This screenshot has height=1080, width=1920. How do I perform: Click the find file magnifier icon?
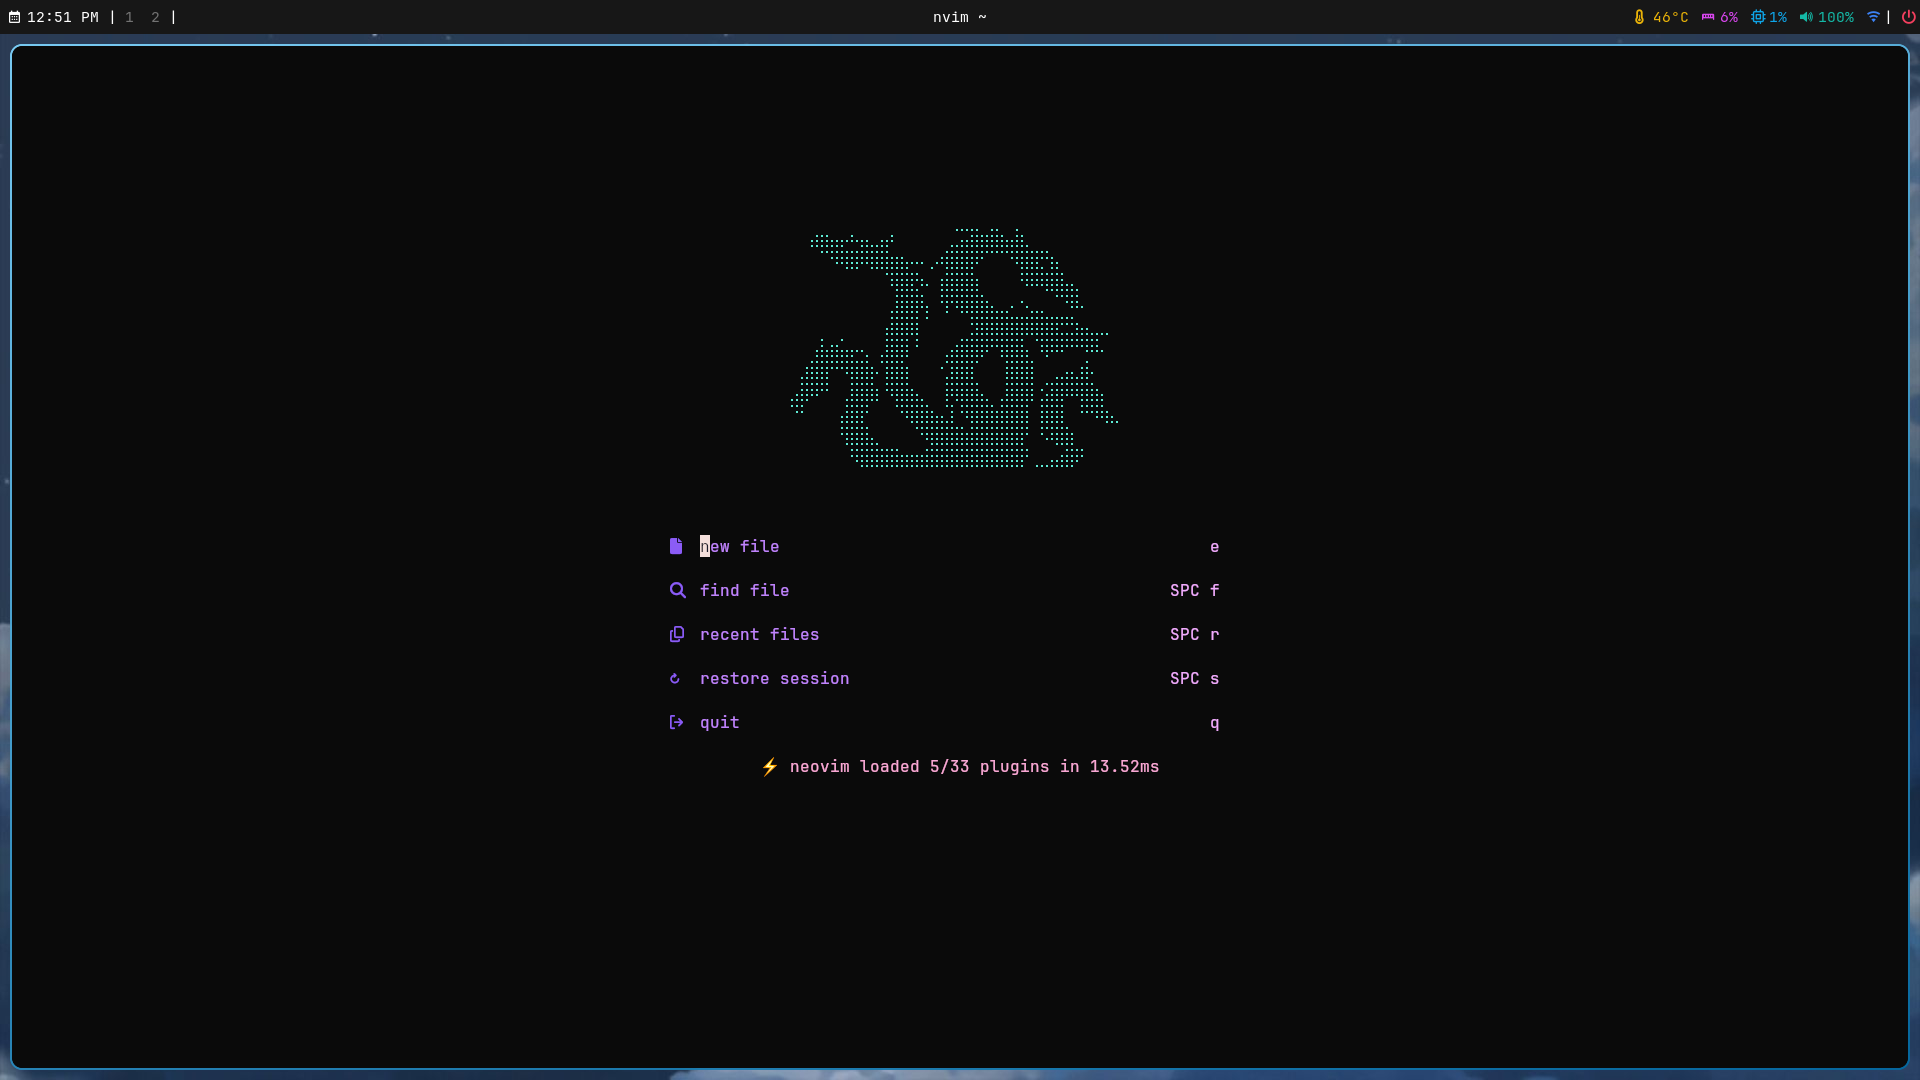[x=677, y=590]
